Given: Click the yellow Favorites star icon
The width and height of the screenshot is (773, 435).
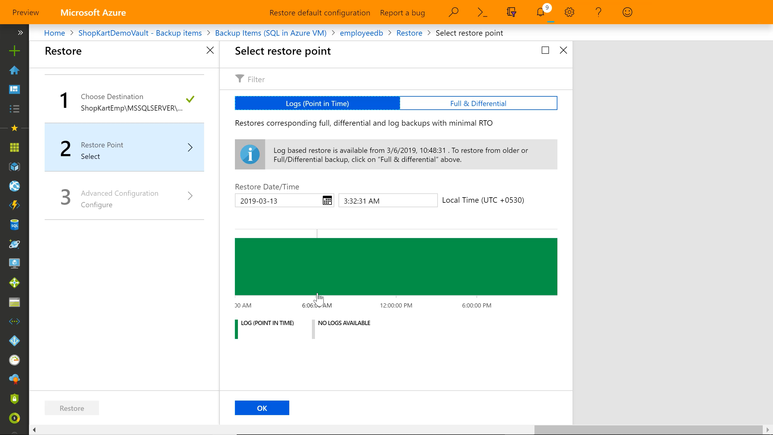Looking at the screenshot, I should tap(14, 128).
